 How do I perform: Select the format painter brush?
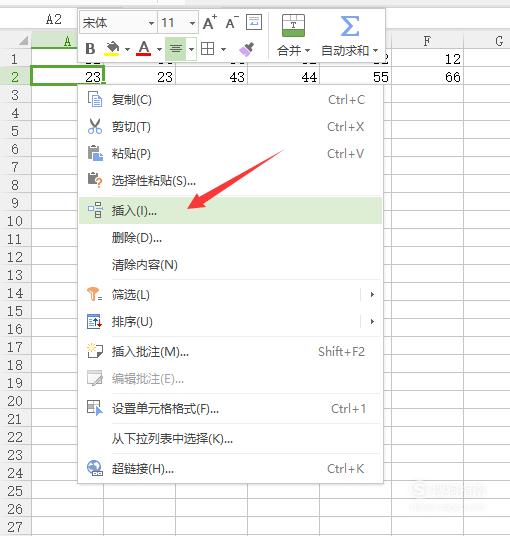point(247,49)
